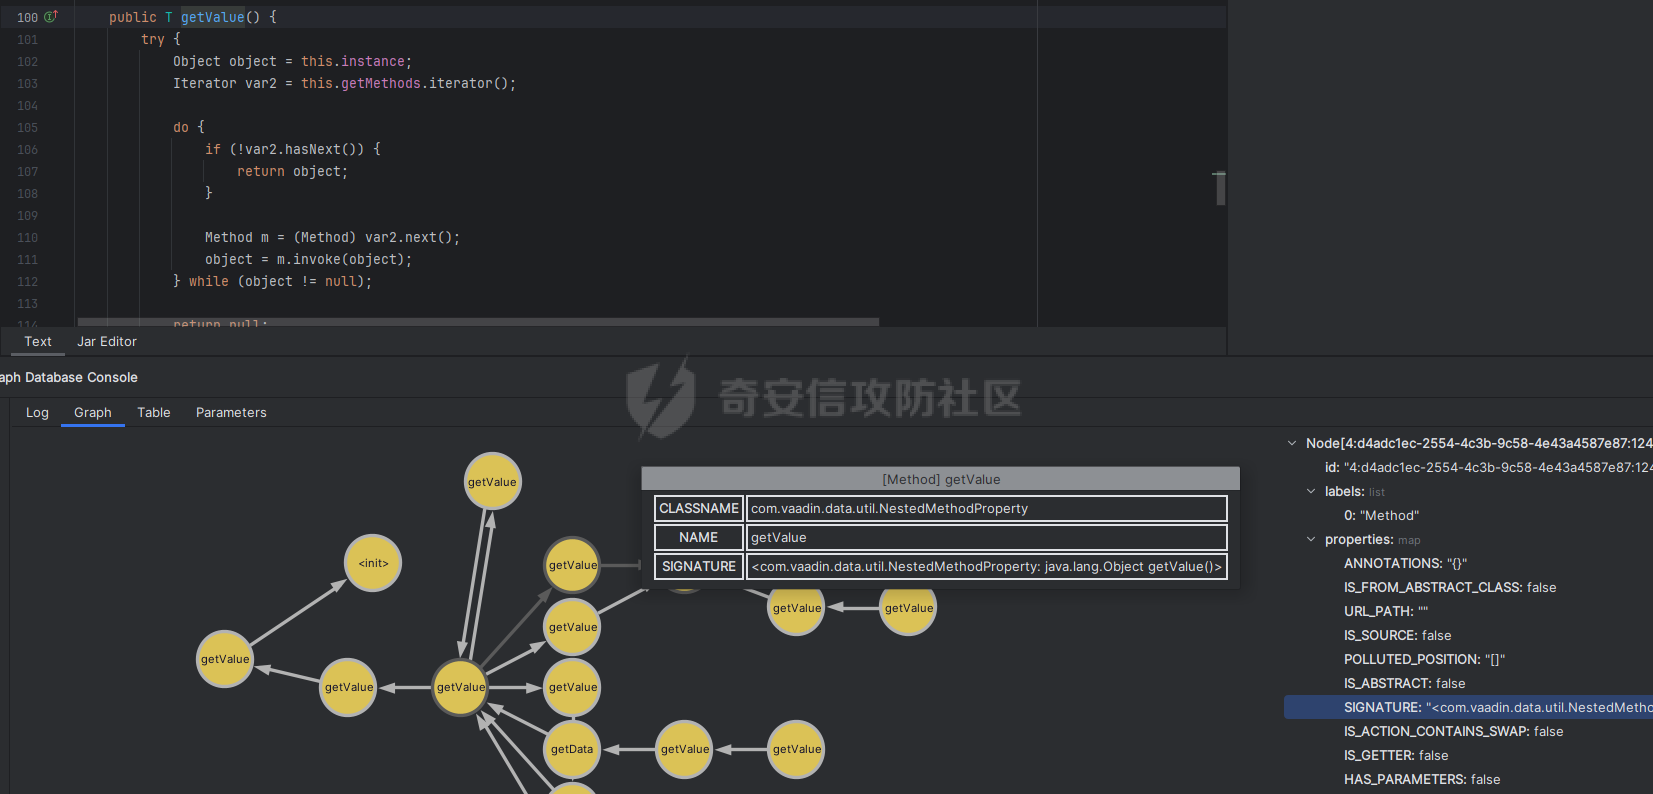This screenshot has width=1653, height=794.
Task: Select the getValue node right of getData
Action: tap(685, 749)
